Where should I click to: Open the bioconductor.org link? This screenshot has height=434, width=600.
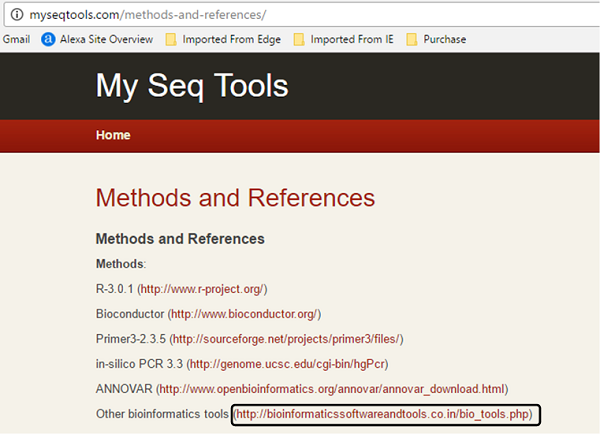coord(244,314)
